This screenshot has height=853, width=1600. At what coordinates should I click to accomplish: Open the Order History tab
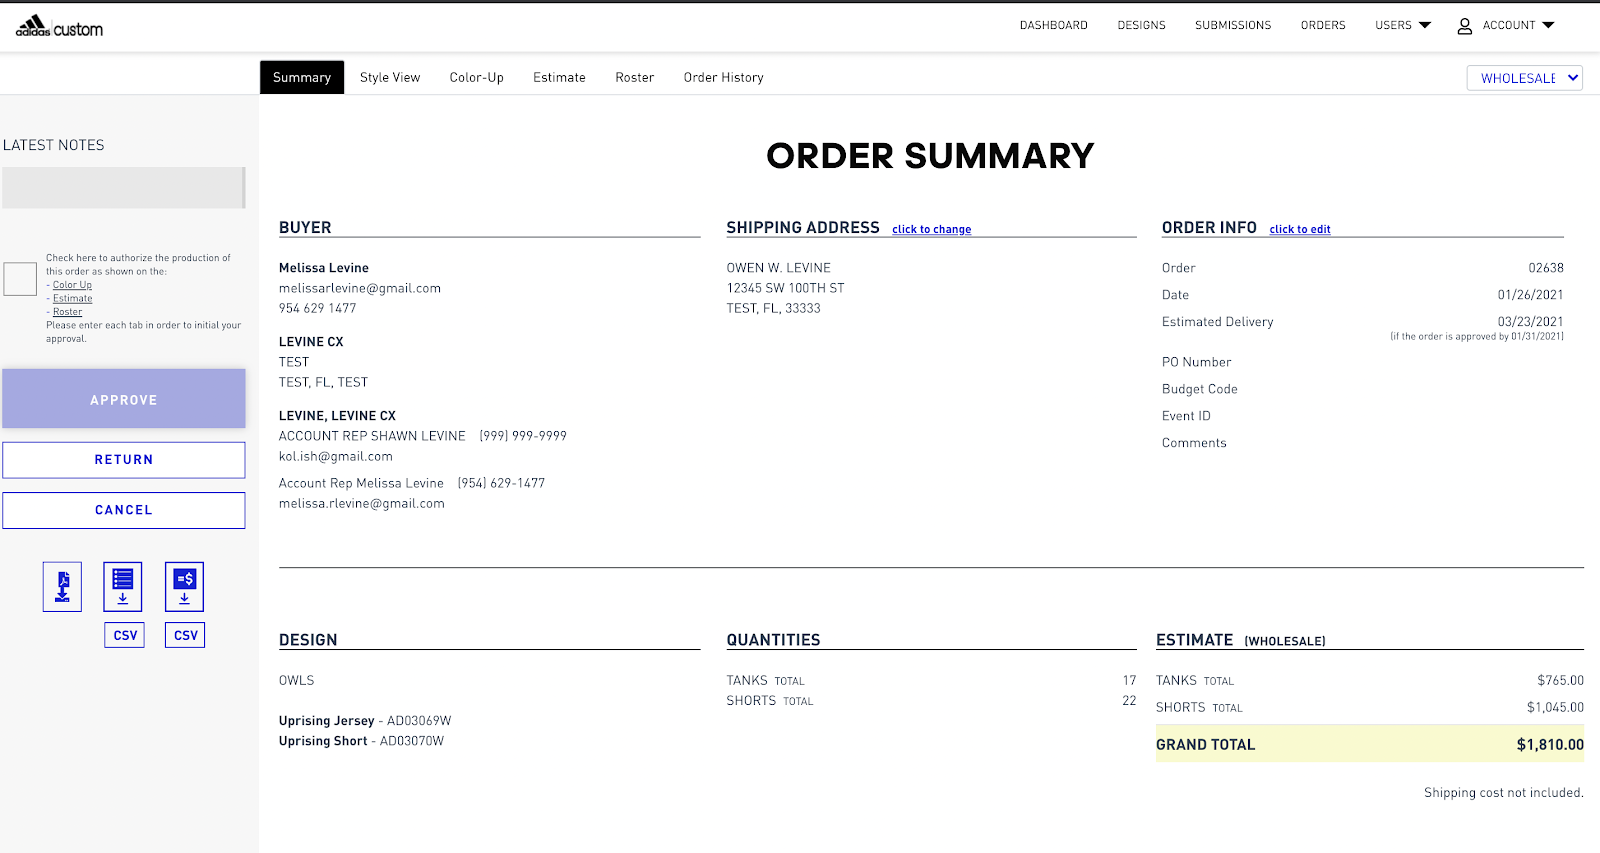pyautogui.click(x=723, y=77)
